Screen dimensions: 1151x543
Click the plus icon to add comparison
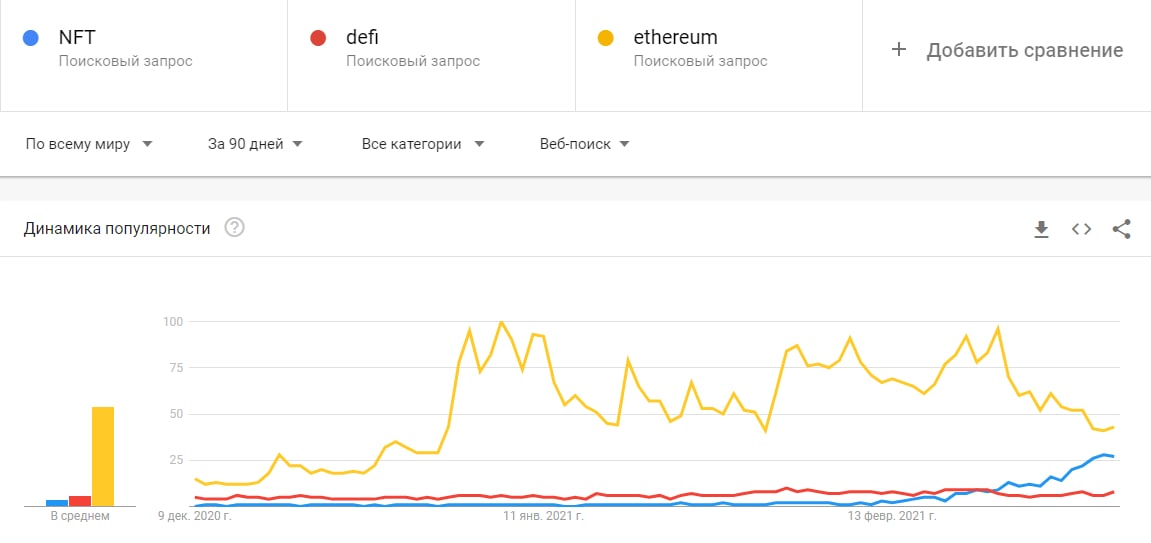898,50
